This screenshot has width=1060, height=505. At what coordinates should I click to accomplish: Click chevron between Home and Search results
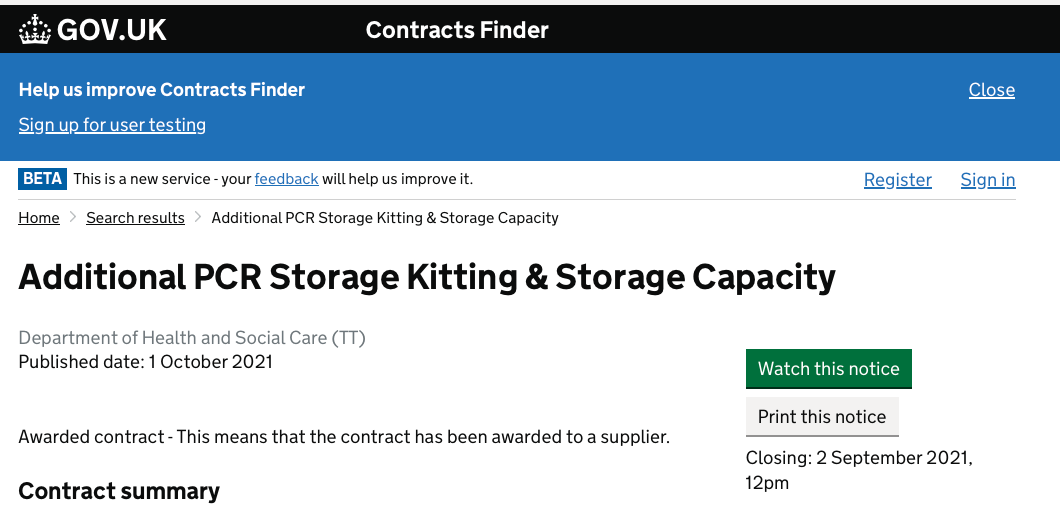[73, 218]
